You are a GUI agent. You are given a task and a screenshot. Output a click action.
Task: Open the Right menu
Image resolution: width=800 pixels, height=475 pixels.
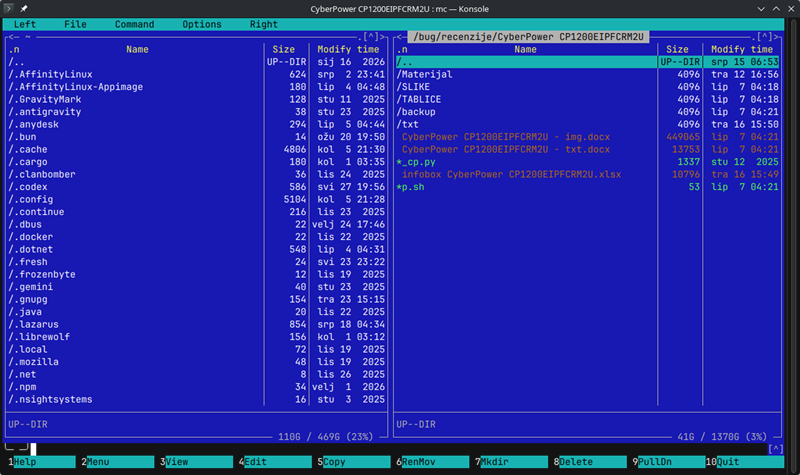click(264, 24)
